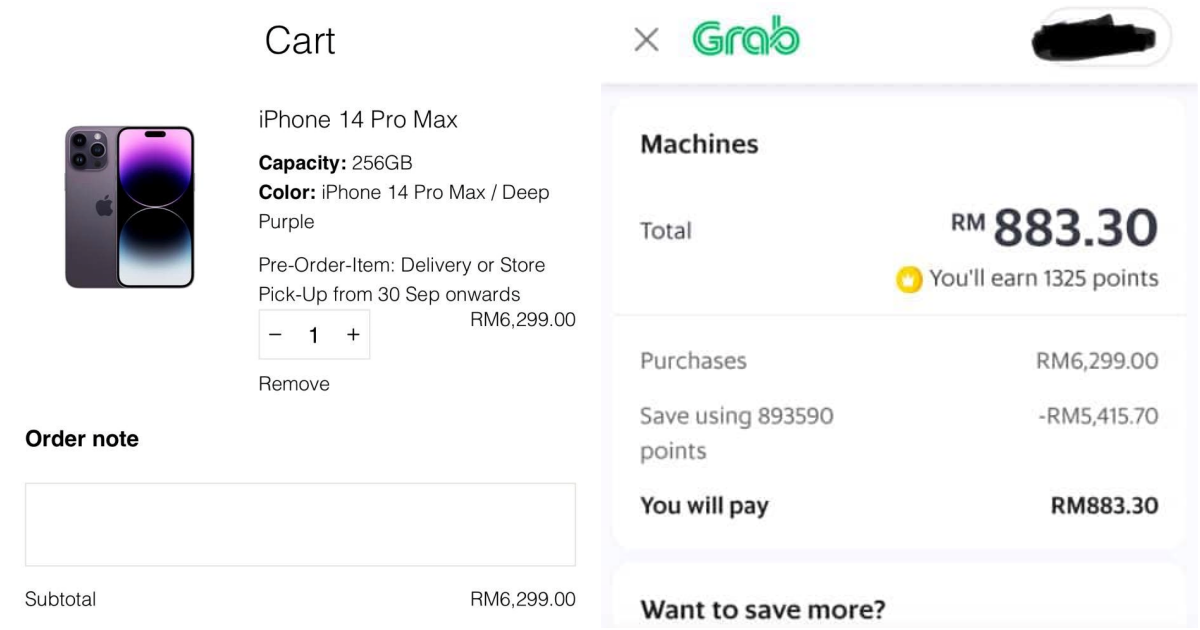Remove the iPhone 14 Pro Max from cart
This screenshot has width=1200, height=630.
coord(293,383)
